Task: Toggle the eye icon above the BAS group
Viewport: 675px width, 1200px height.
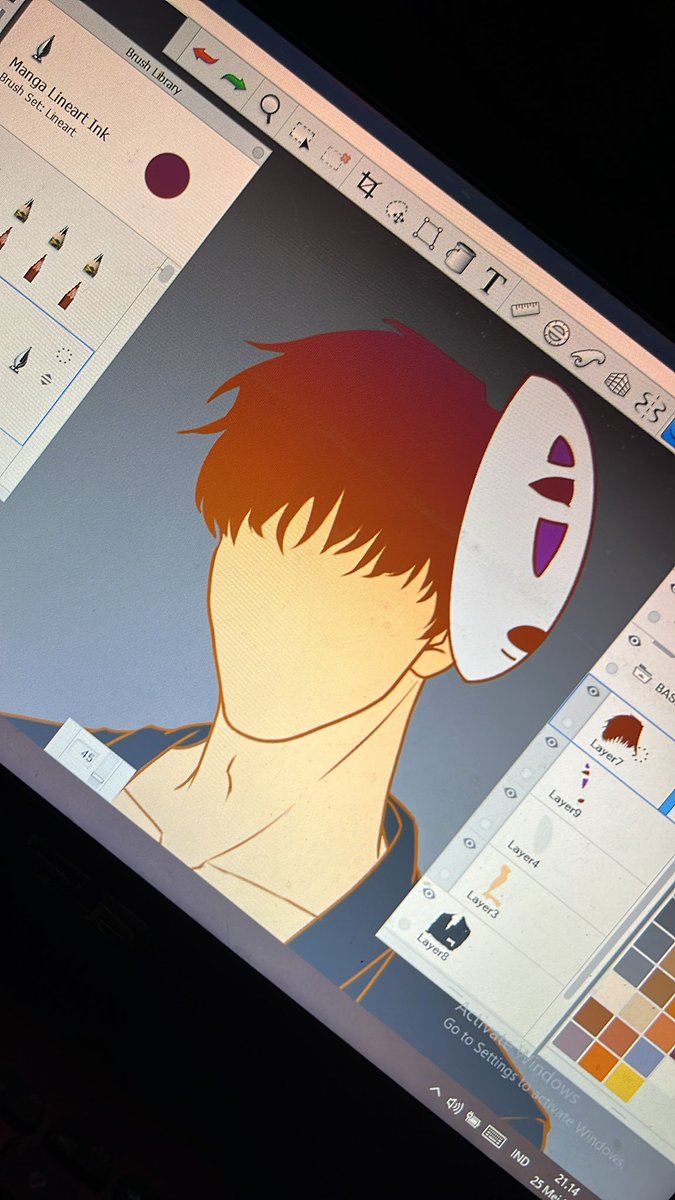Action: point(635,640)
